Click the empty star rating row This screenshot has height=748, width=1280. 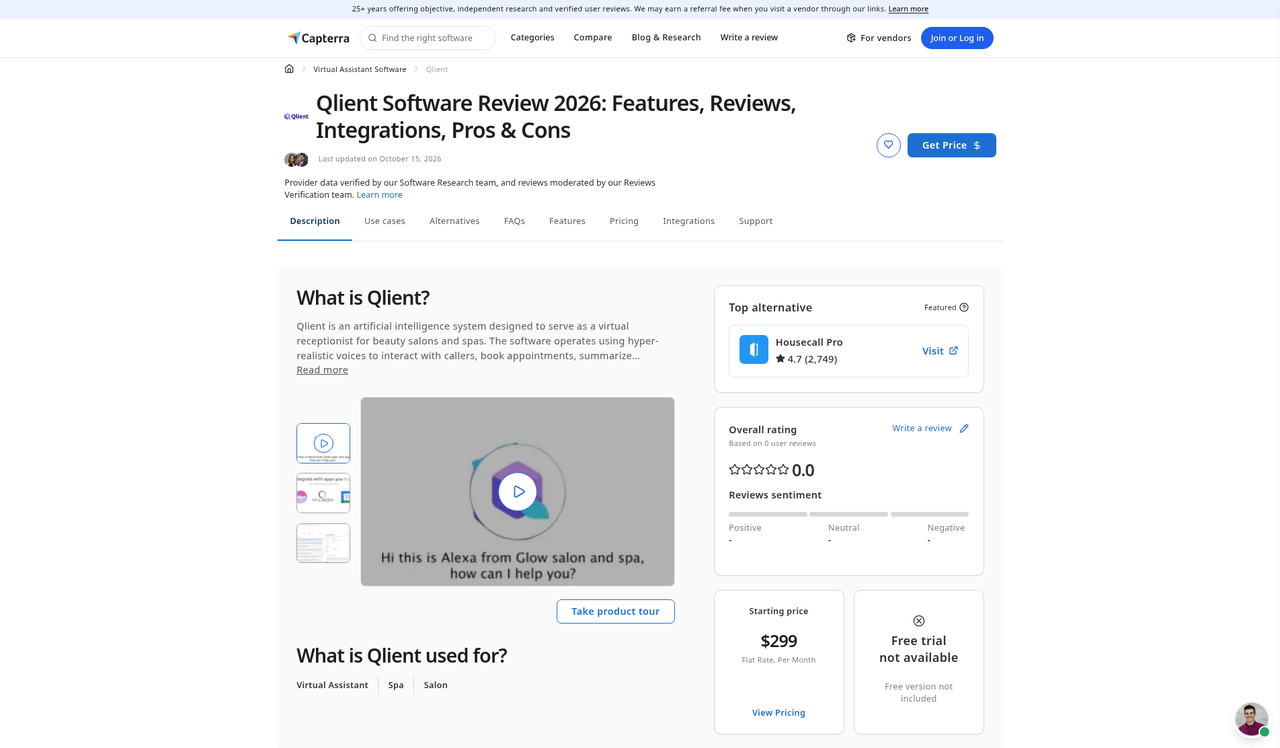click(x=759, y=470)
